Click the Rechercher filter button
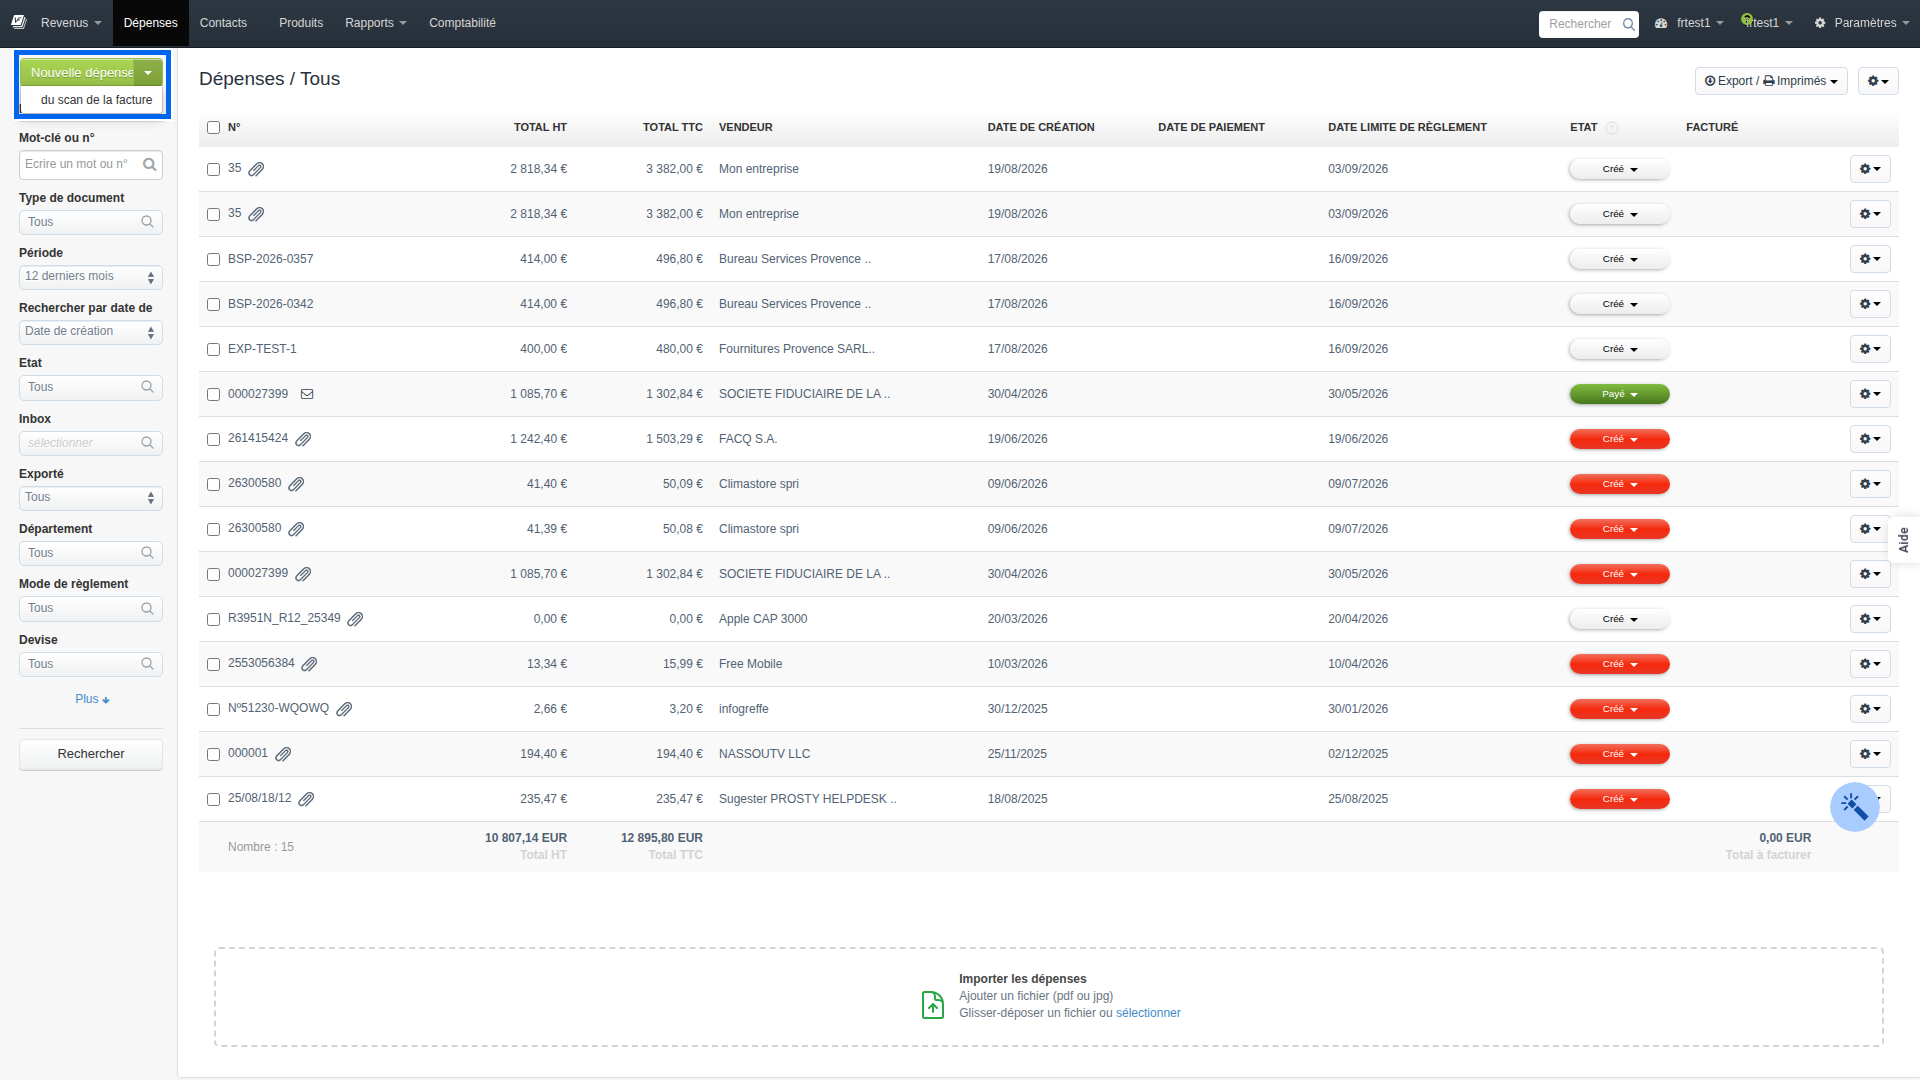The width and height of the screenshot is (1920, 1080). click(91, 754)
